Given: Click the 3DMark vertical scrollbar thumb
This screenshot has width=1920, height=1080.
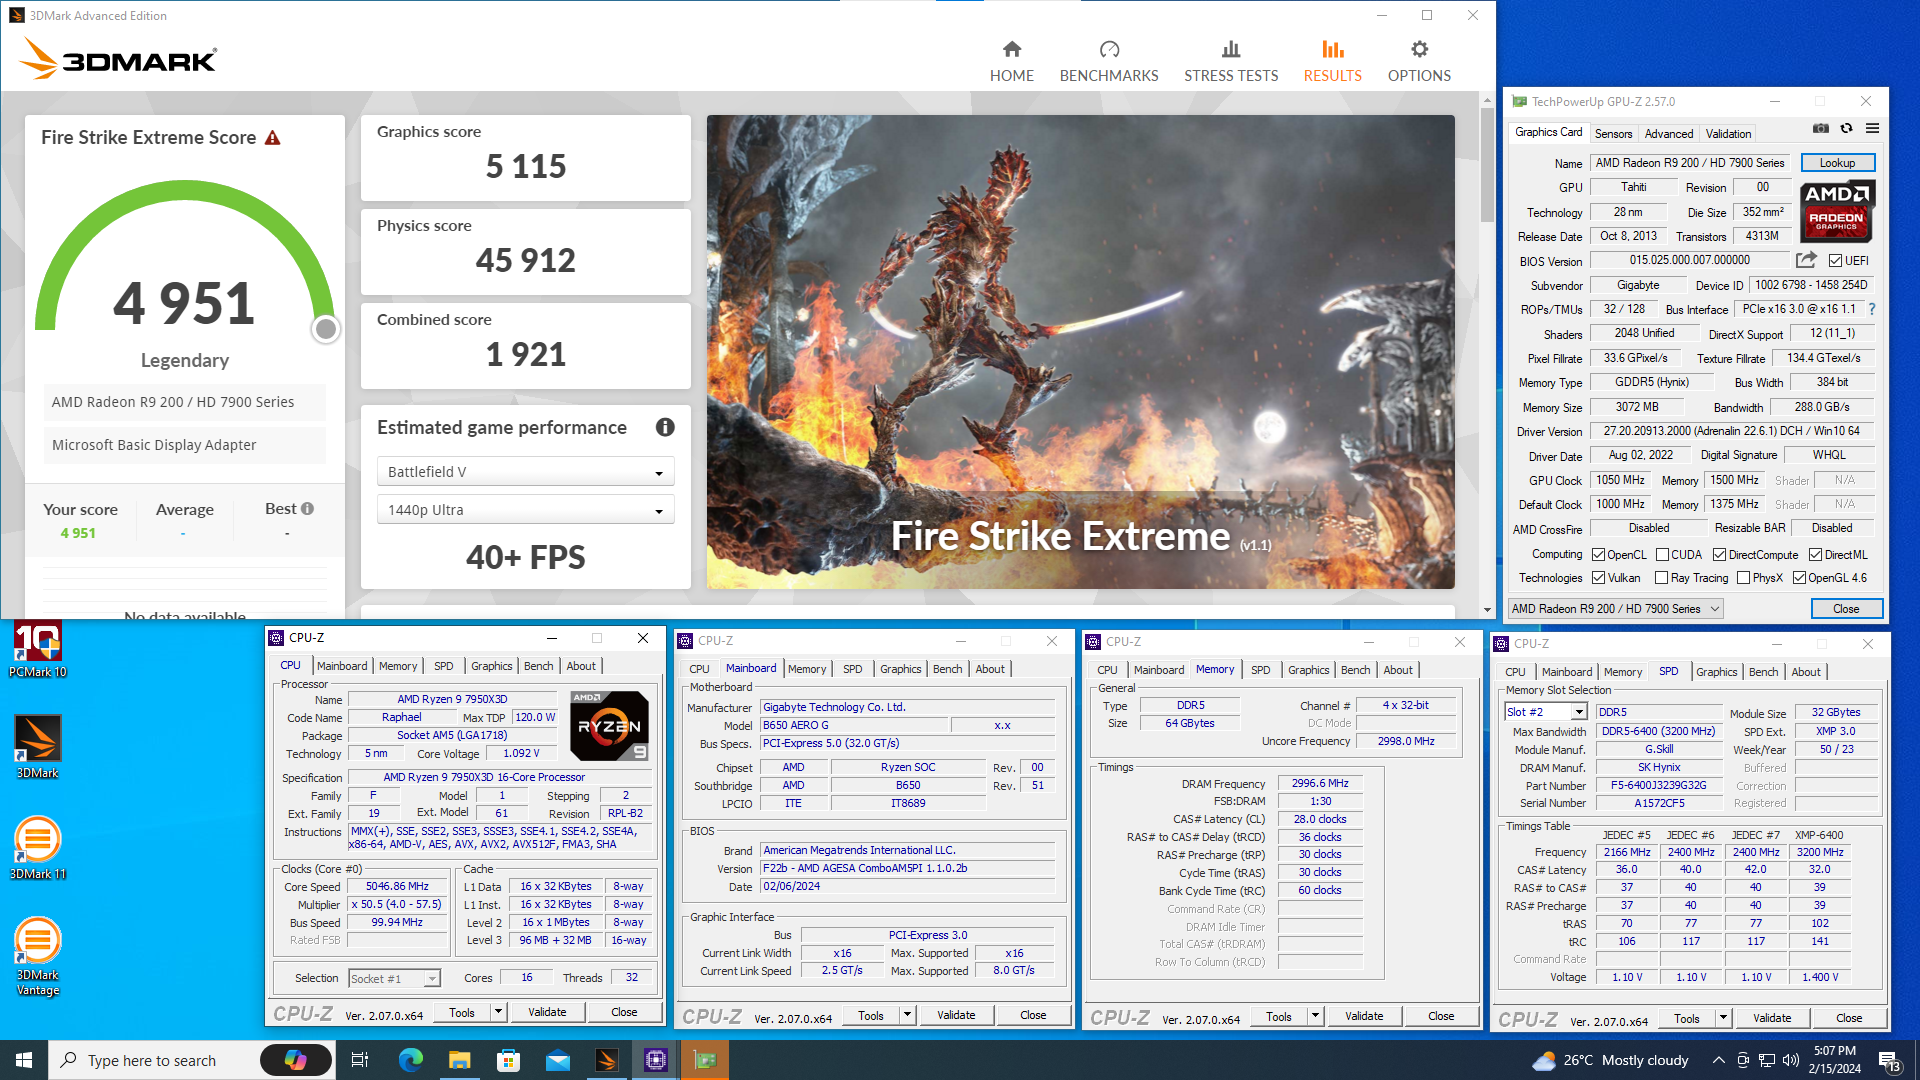Looking at the screenshot, I should [x=1487, y=165].
